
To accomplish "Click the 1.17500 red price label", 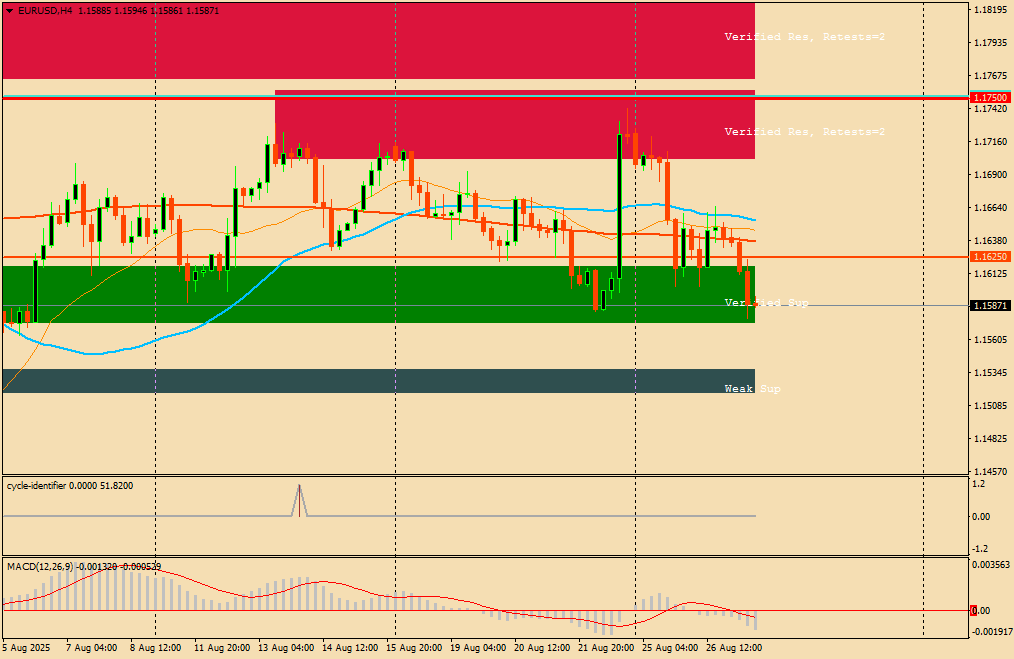I will 990,98.
